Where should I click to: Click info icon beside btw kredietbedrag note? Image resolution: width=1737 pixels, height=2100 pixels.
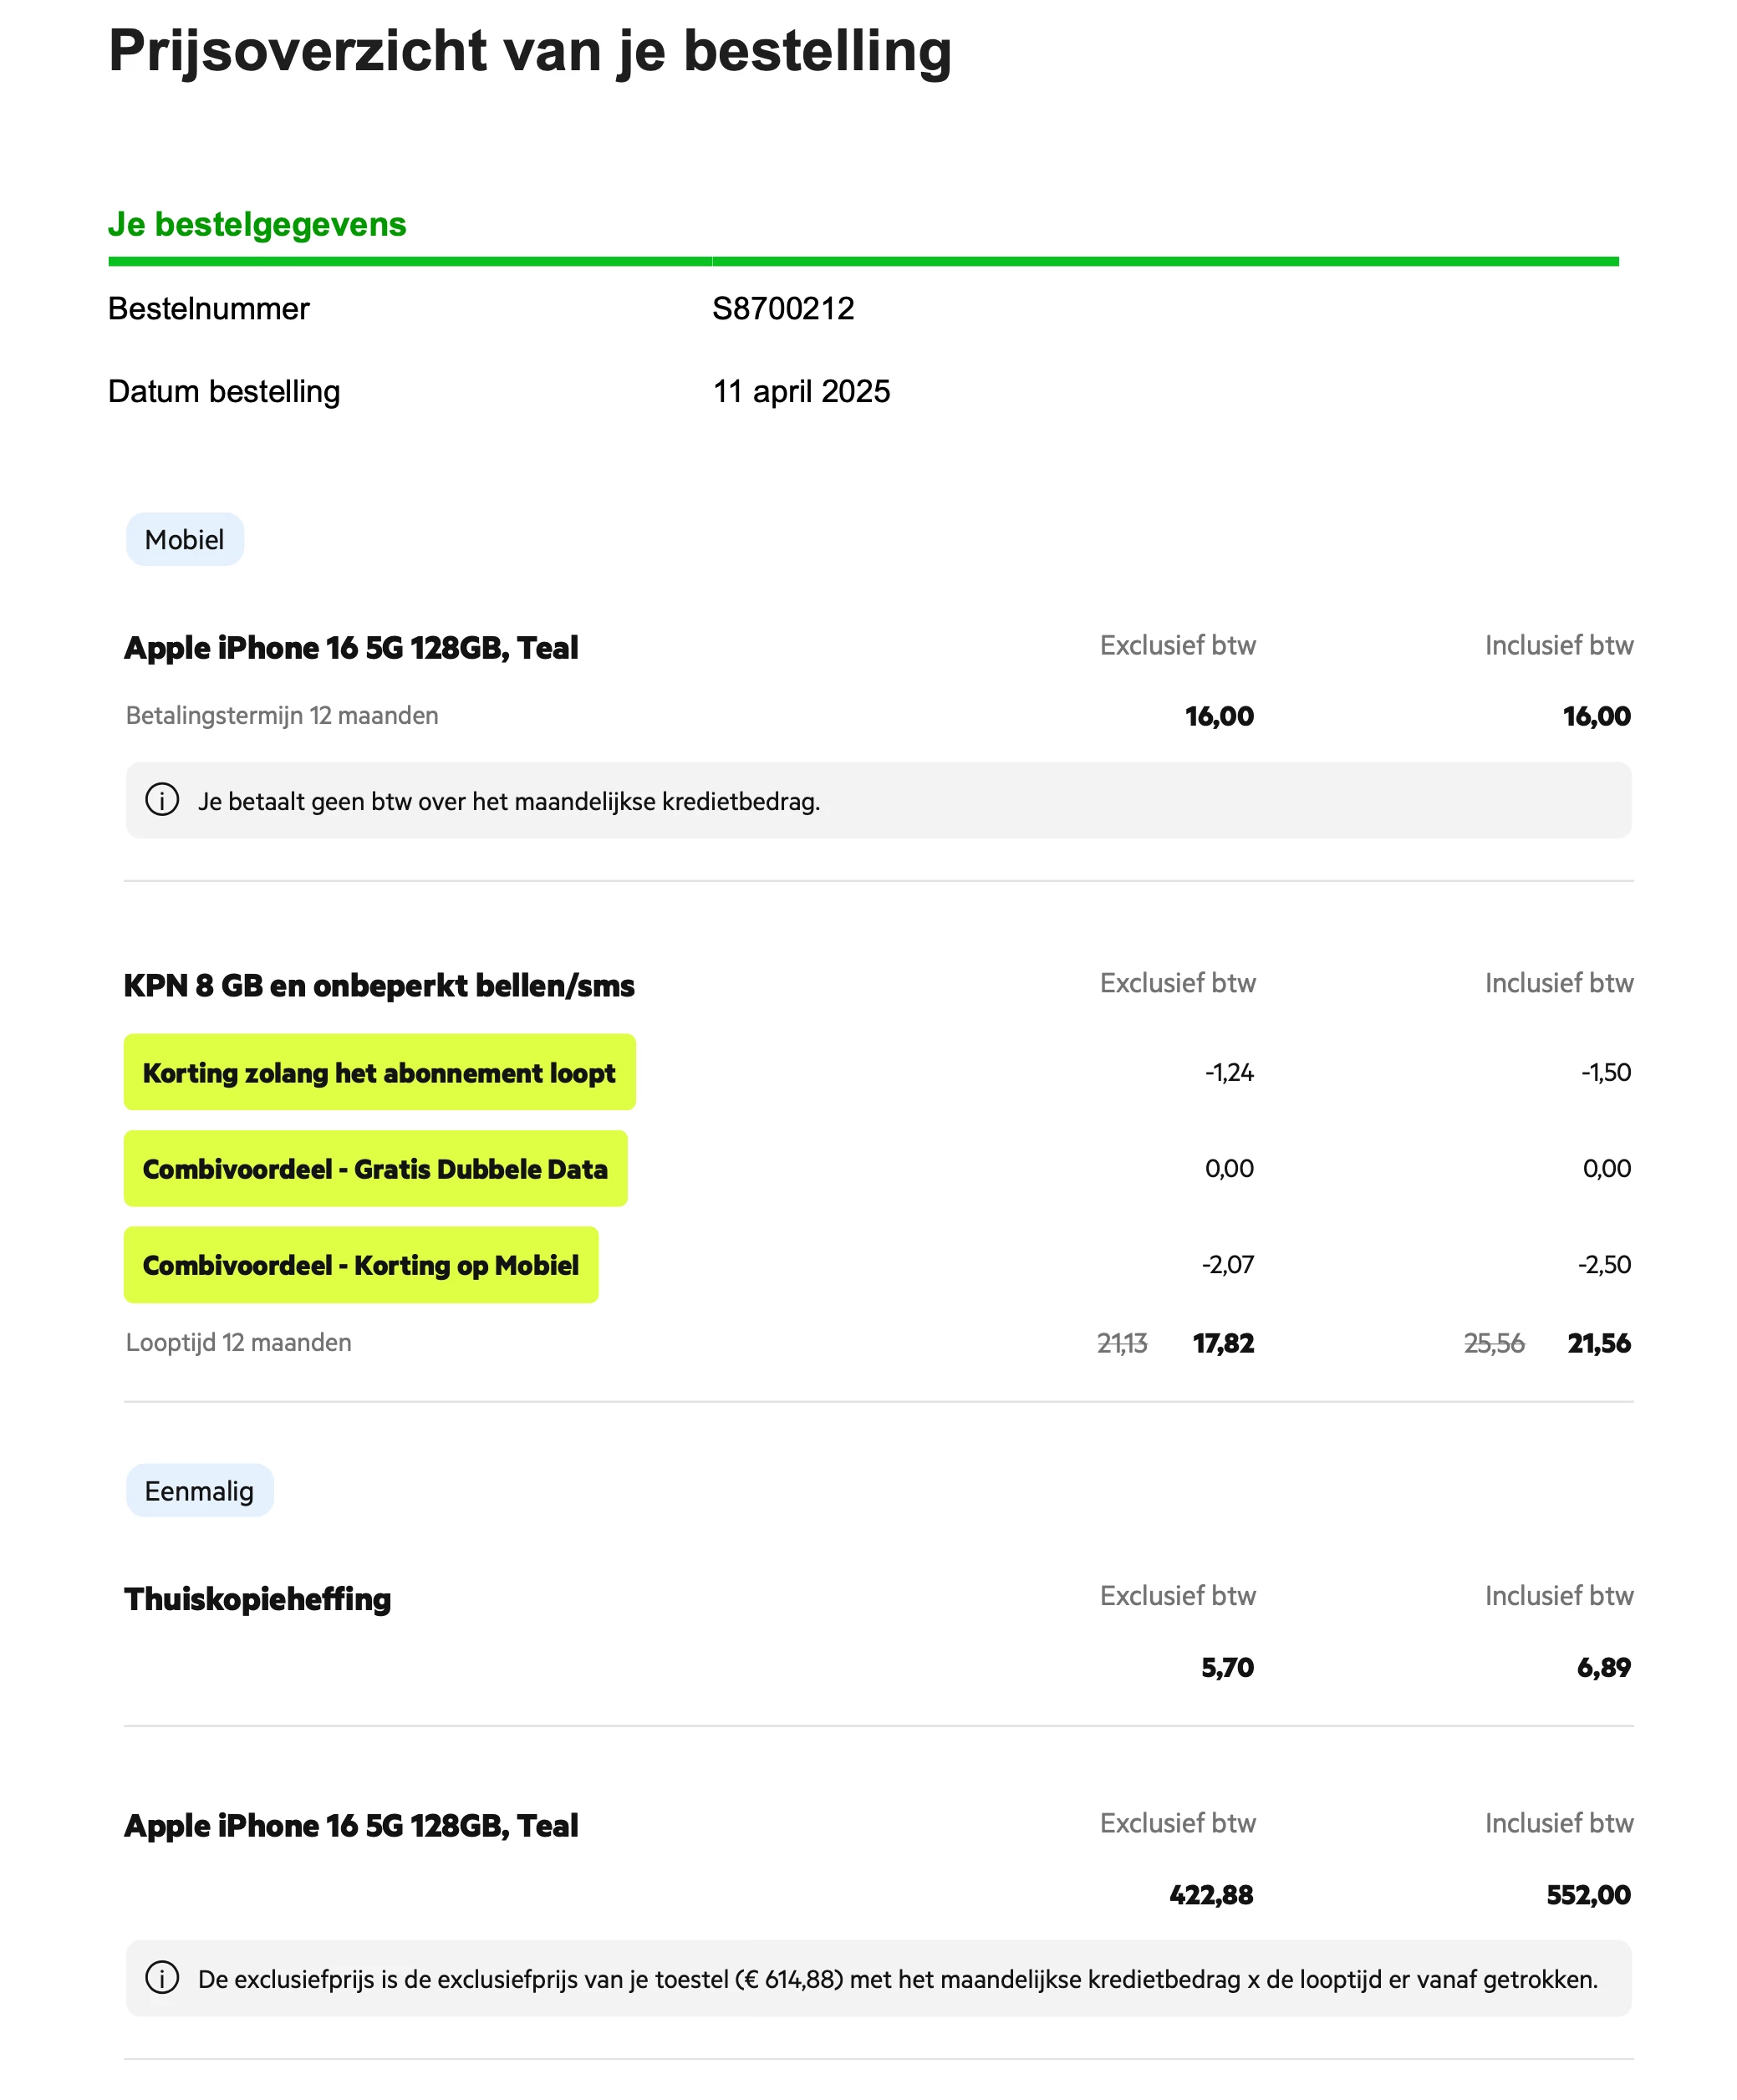coord(162,800)
